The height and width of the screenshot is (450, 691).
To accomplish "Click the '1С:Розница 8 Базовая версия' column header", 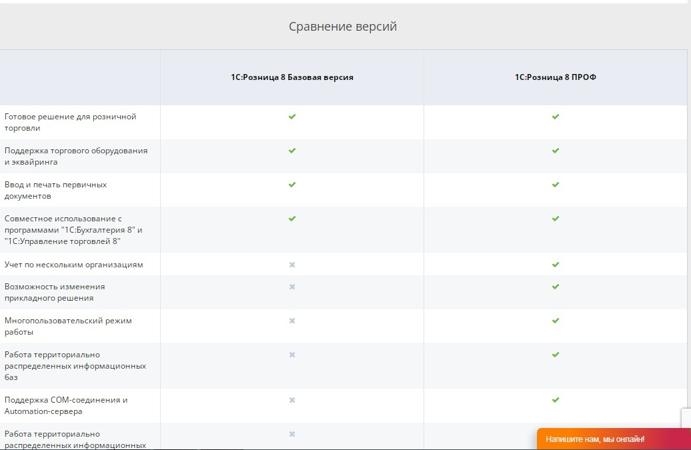I will [x=292, y=77].
